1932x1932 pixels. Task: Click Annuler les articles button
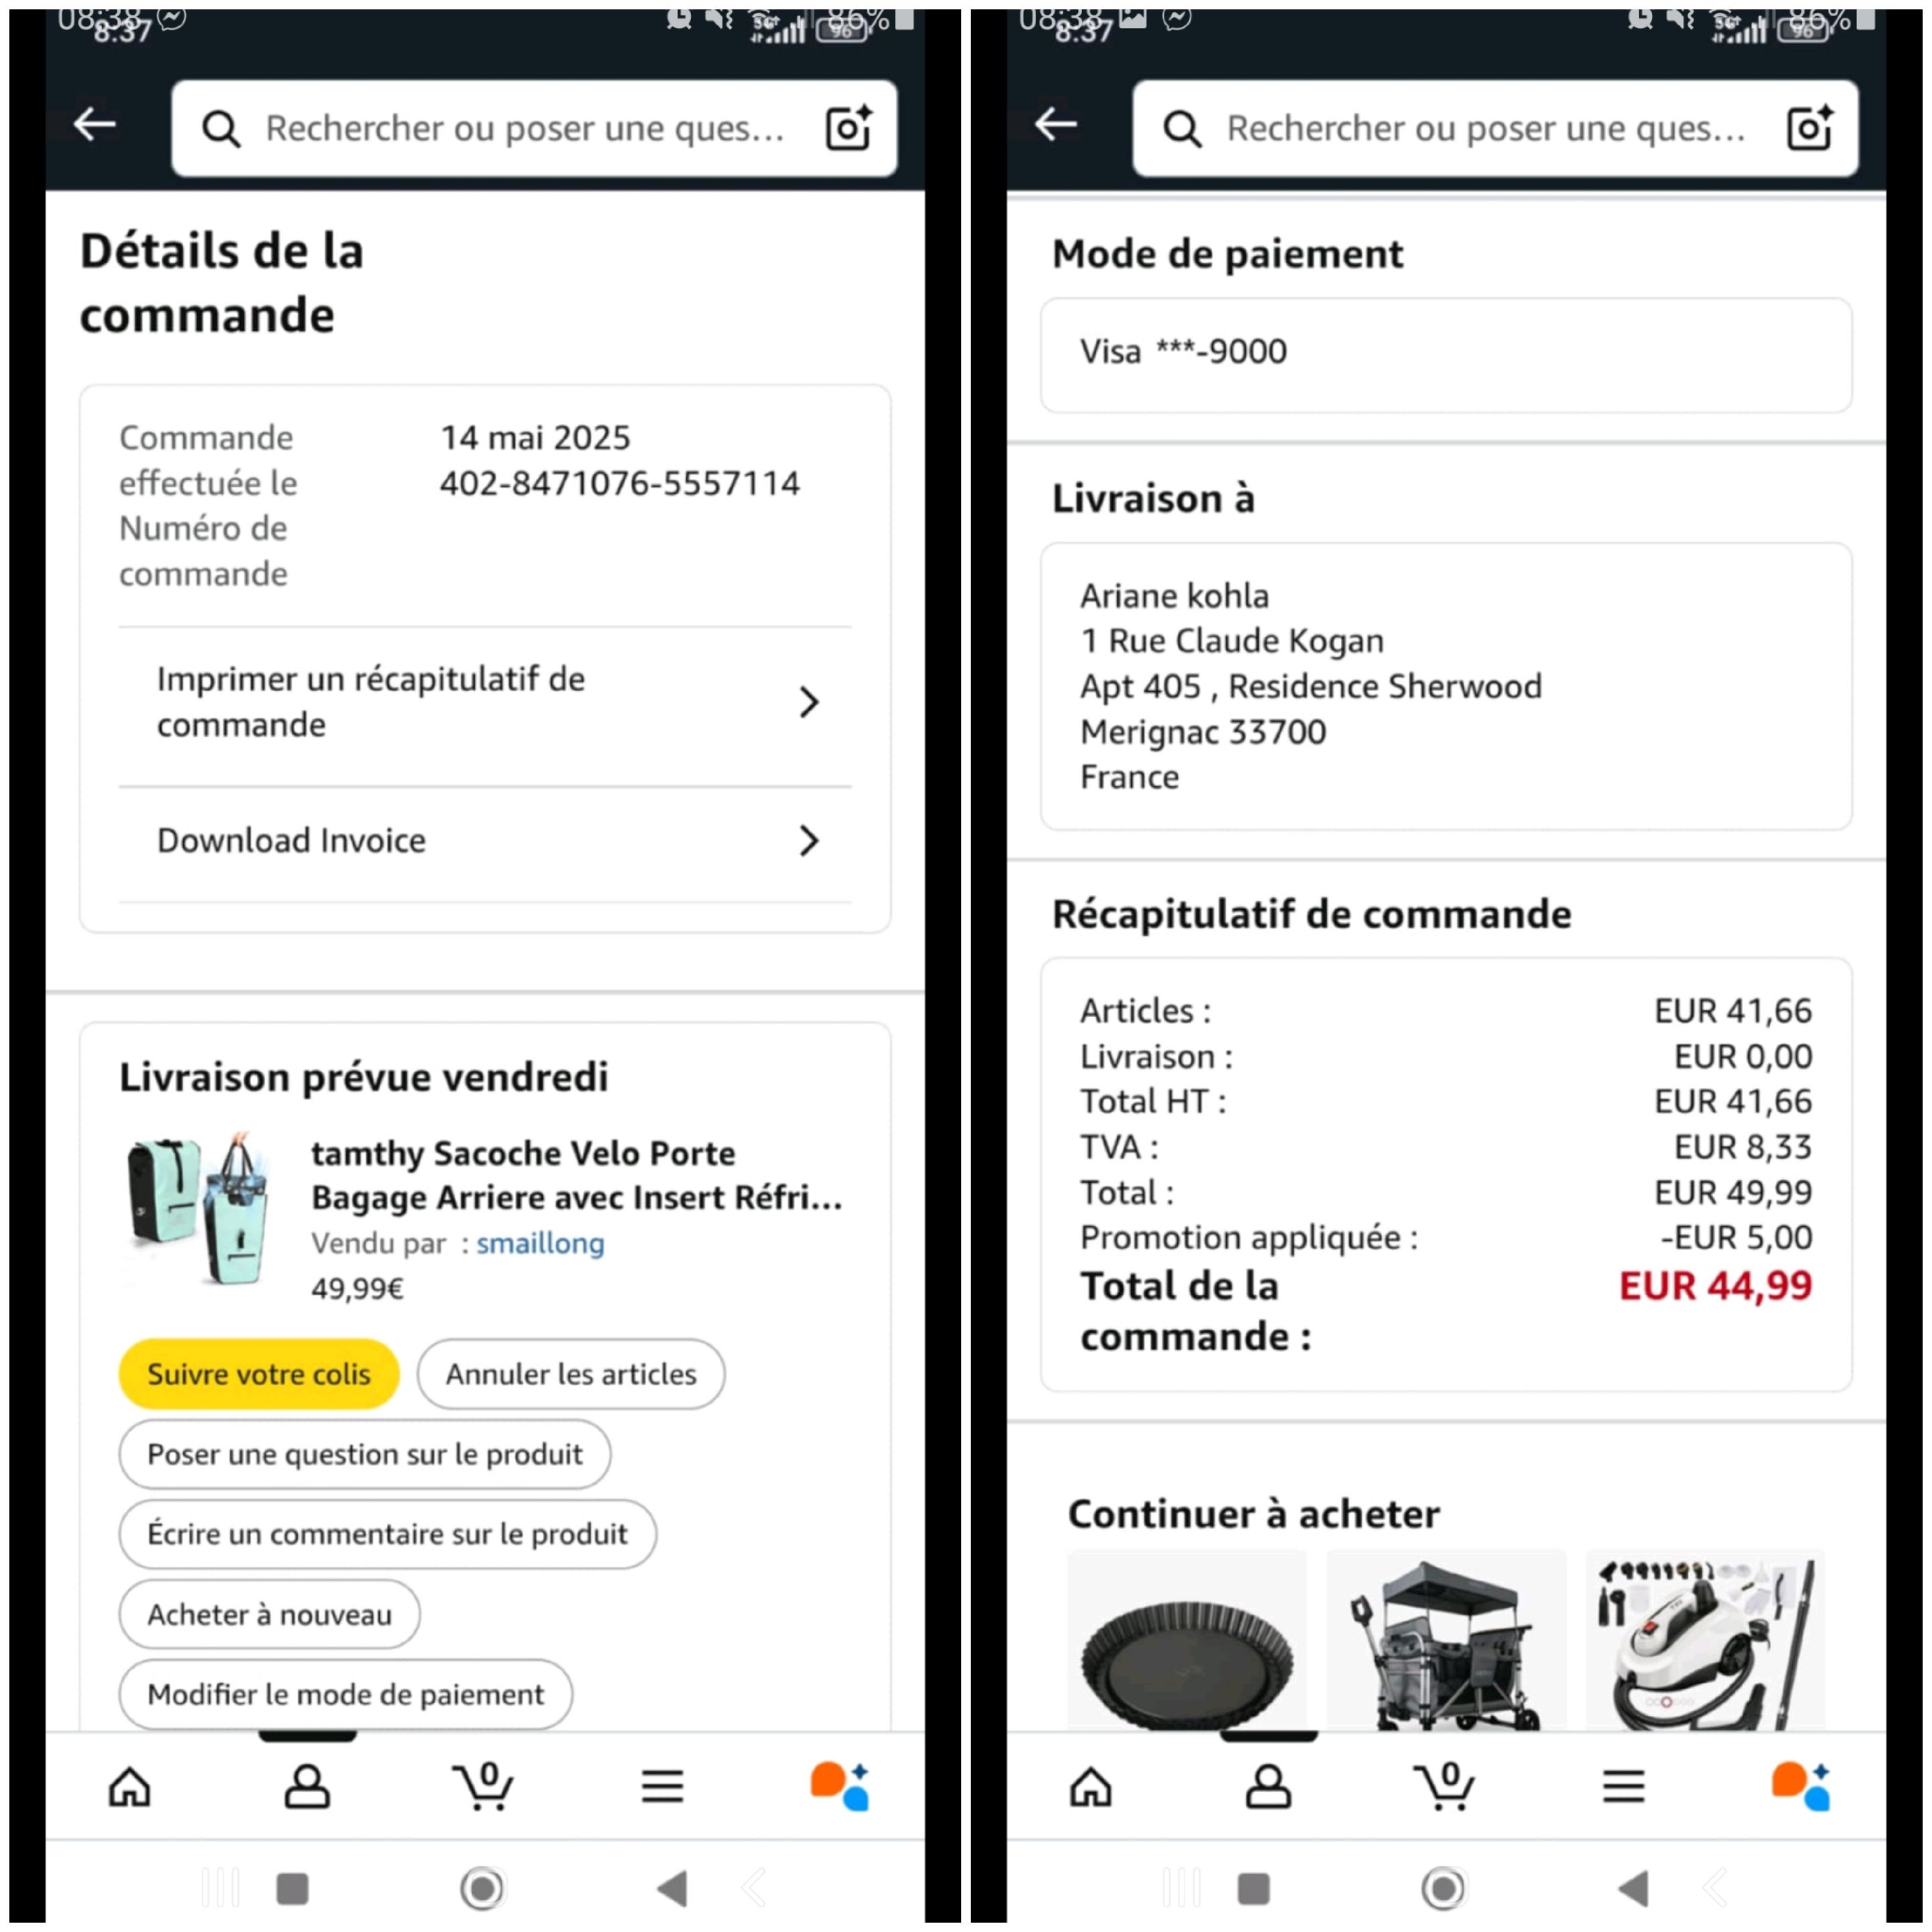click(571, 1374)
